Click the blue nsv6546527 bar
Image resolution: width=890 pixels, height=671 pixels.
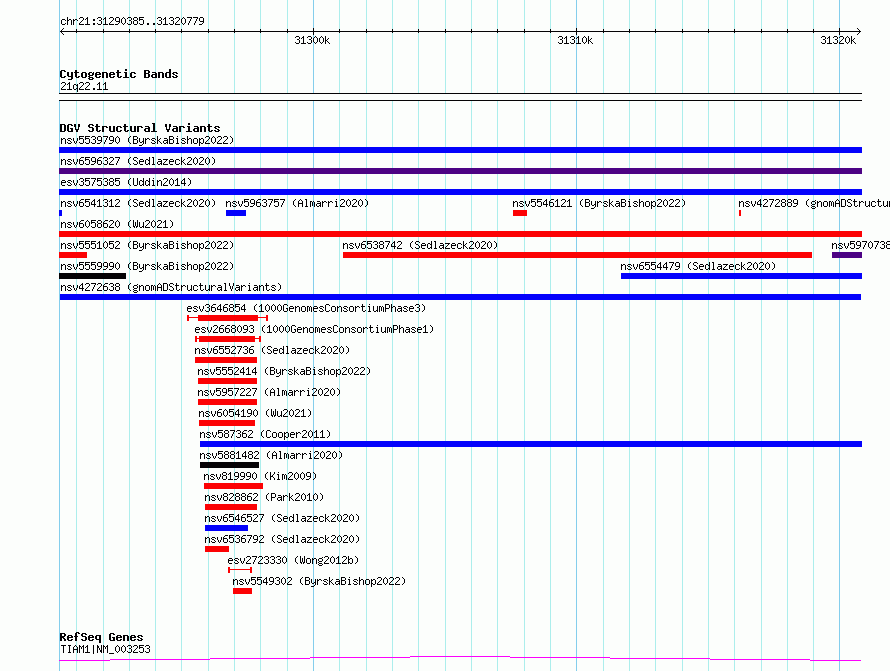coord(226,528)
